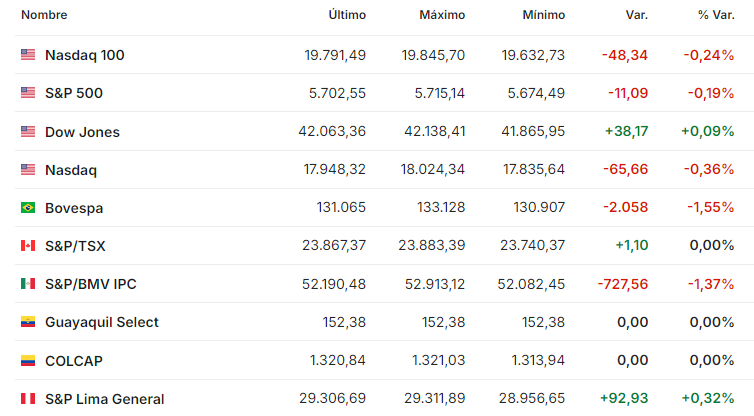Sort by the Último column header
The image size is (754, 416).
[x=347, y=15]
